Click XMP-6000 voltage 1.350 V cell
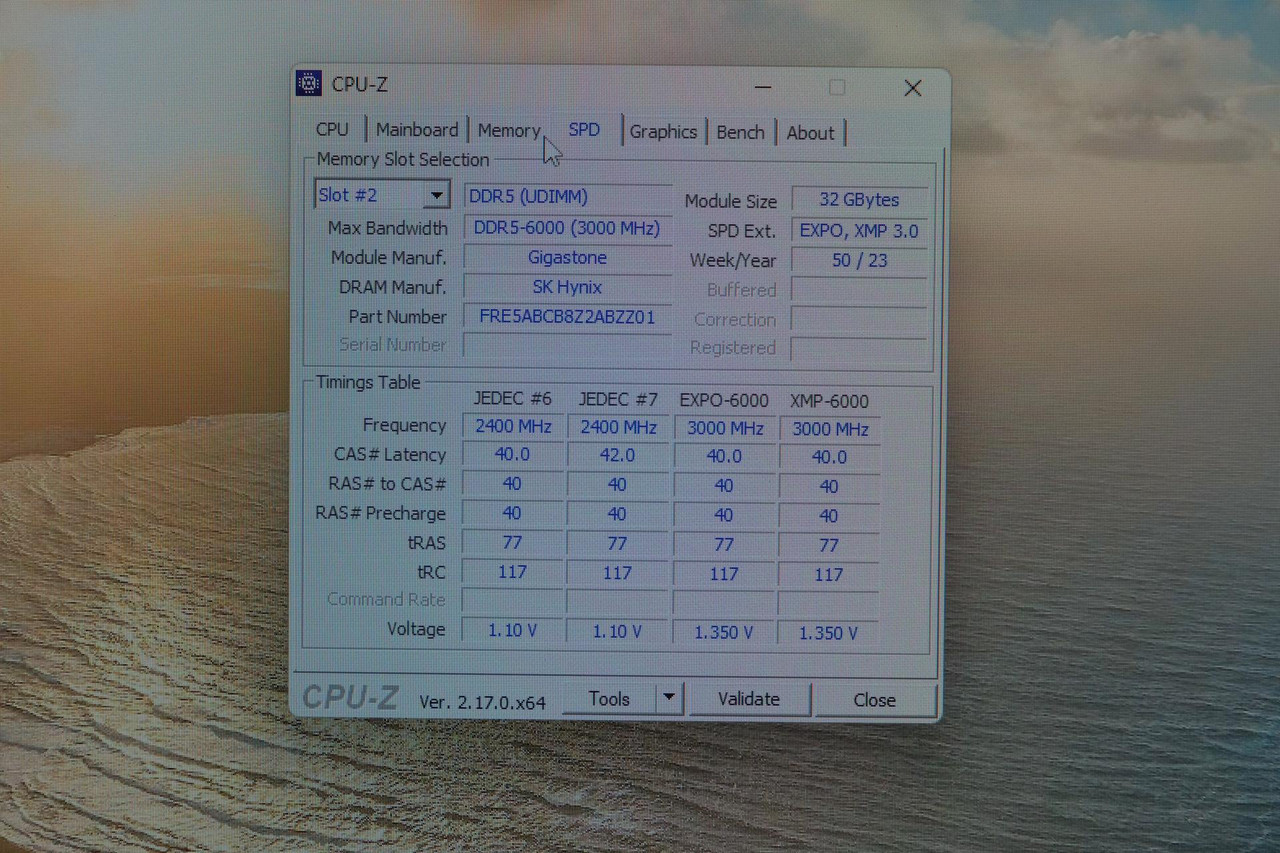The height and width of the screenshot is (853, 1280). (x=829, y=633)
